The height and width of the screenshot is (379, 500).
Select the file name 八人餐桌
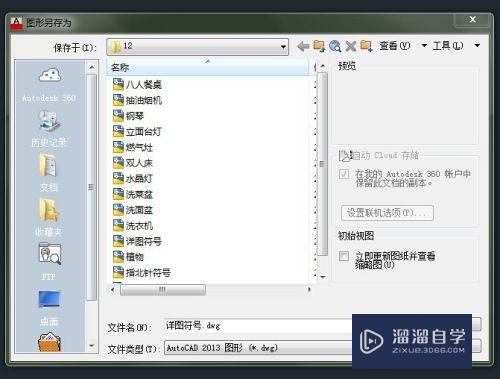[144, 85]
